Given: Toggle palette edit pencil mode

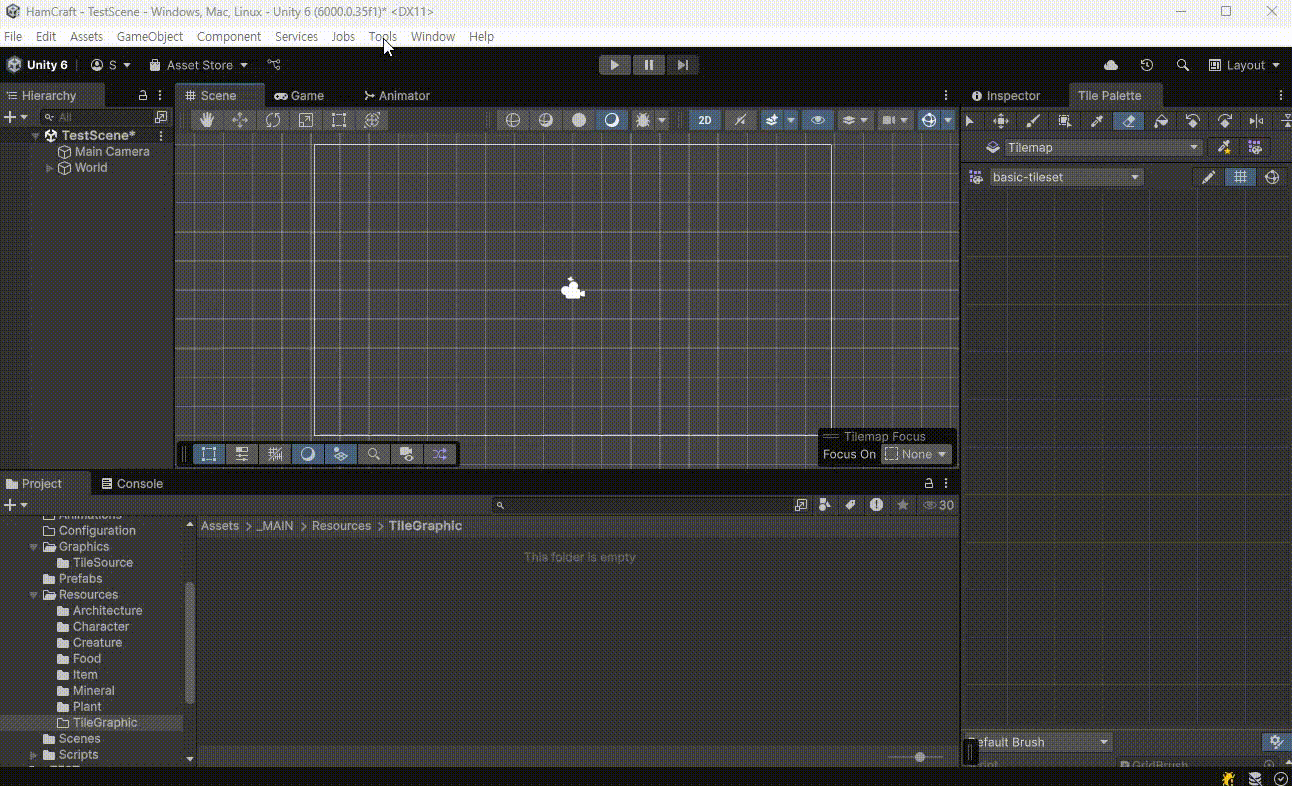Looking at the screenshot, I should pos(1208,177).
